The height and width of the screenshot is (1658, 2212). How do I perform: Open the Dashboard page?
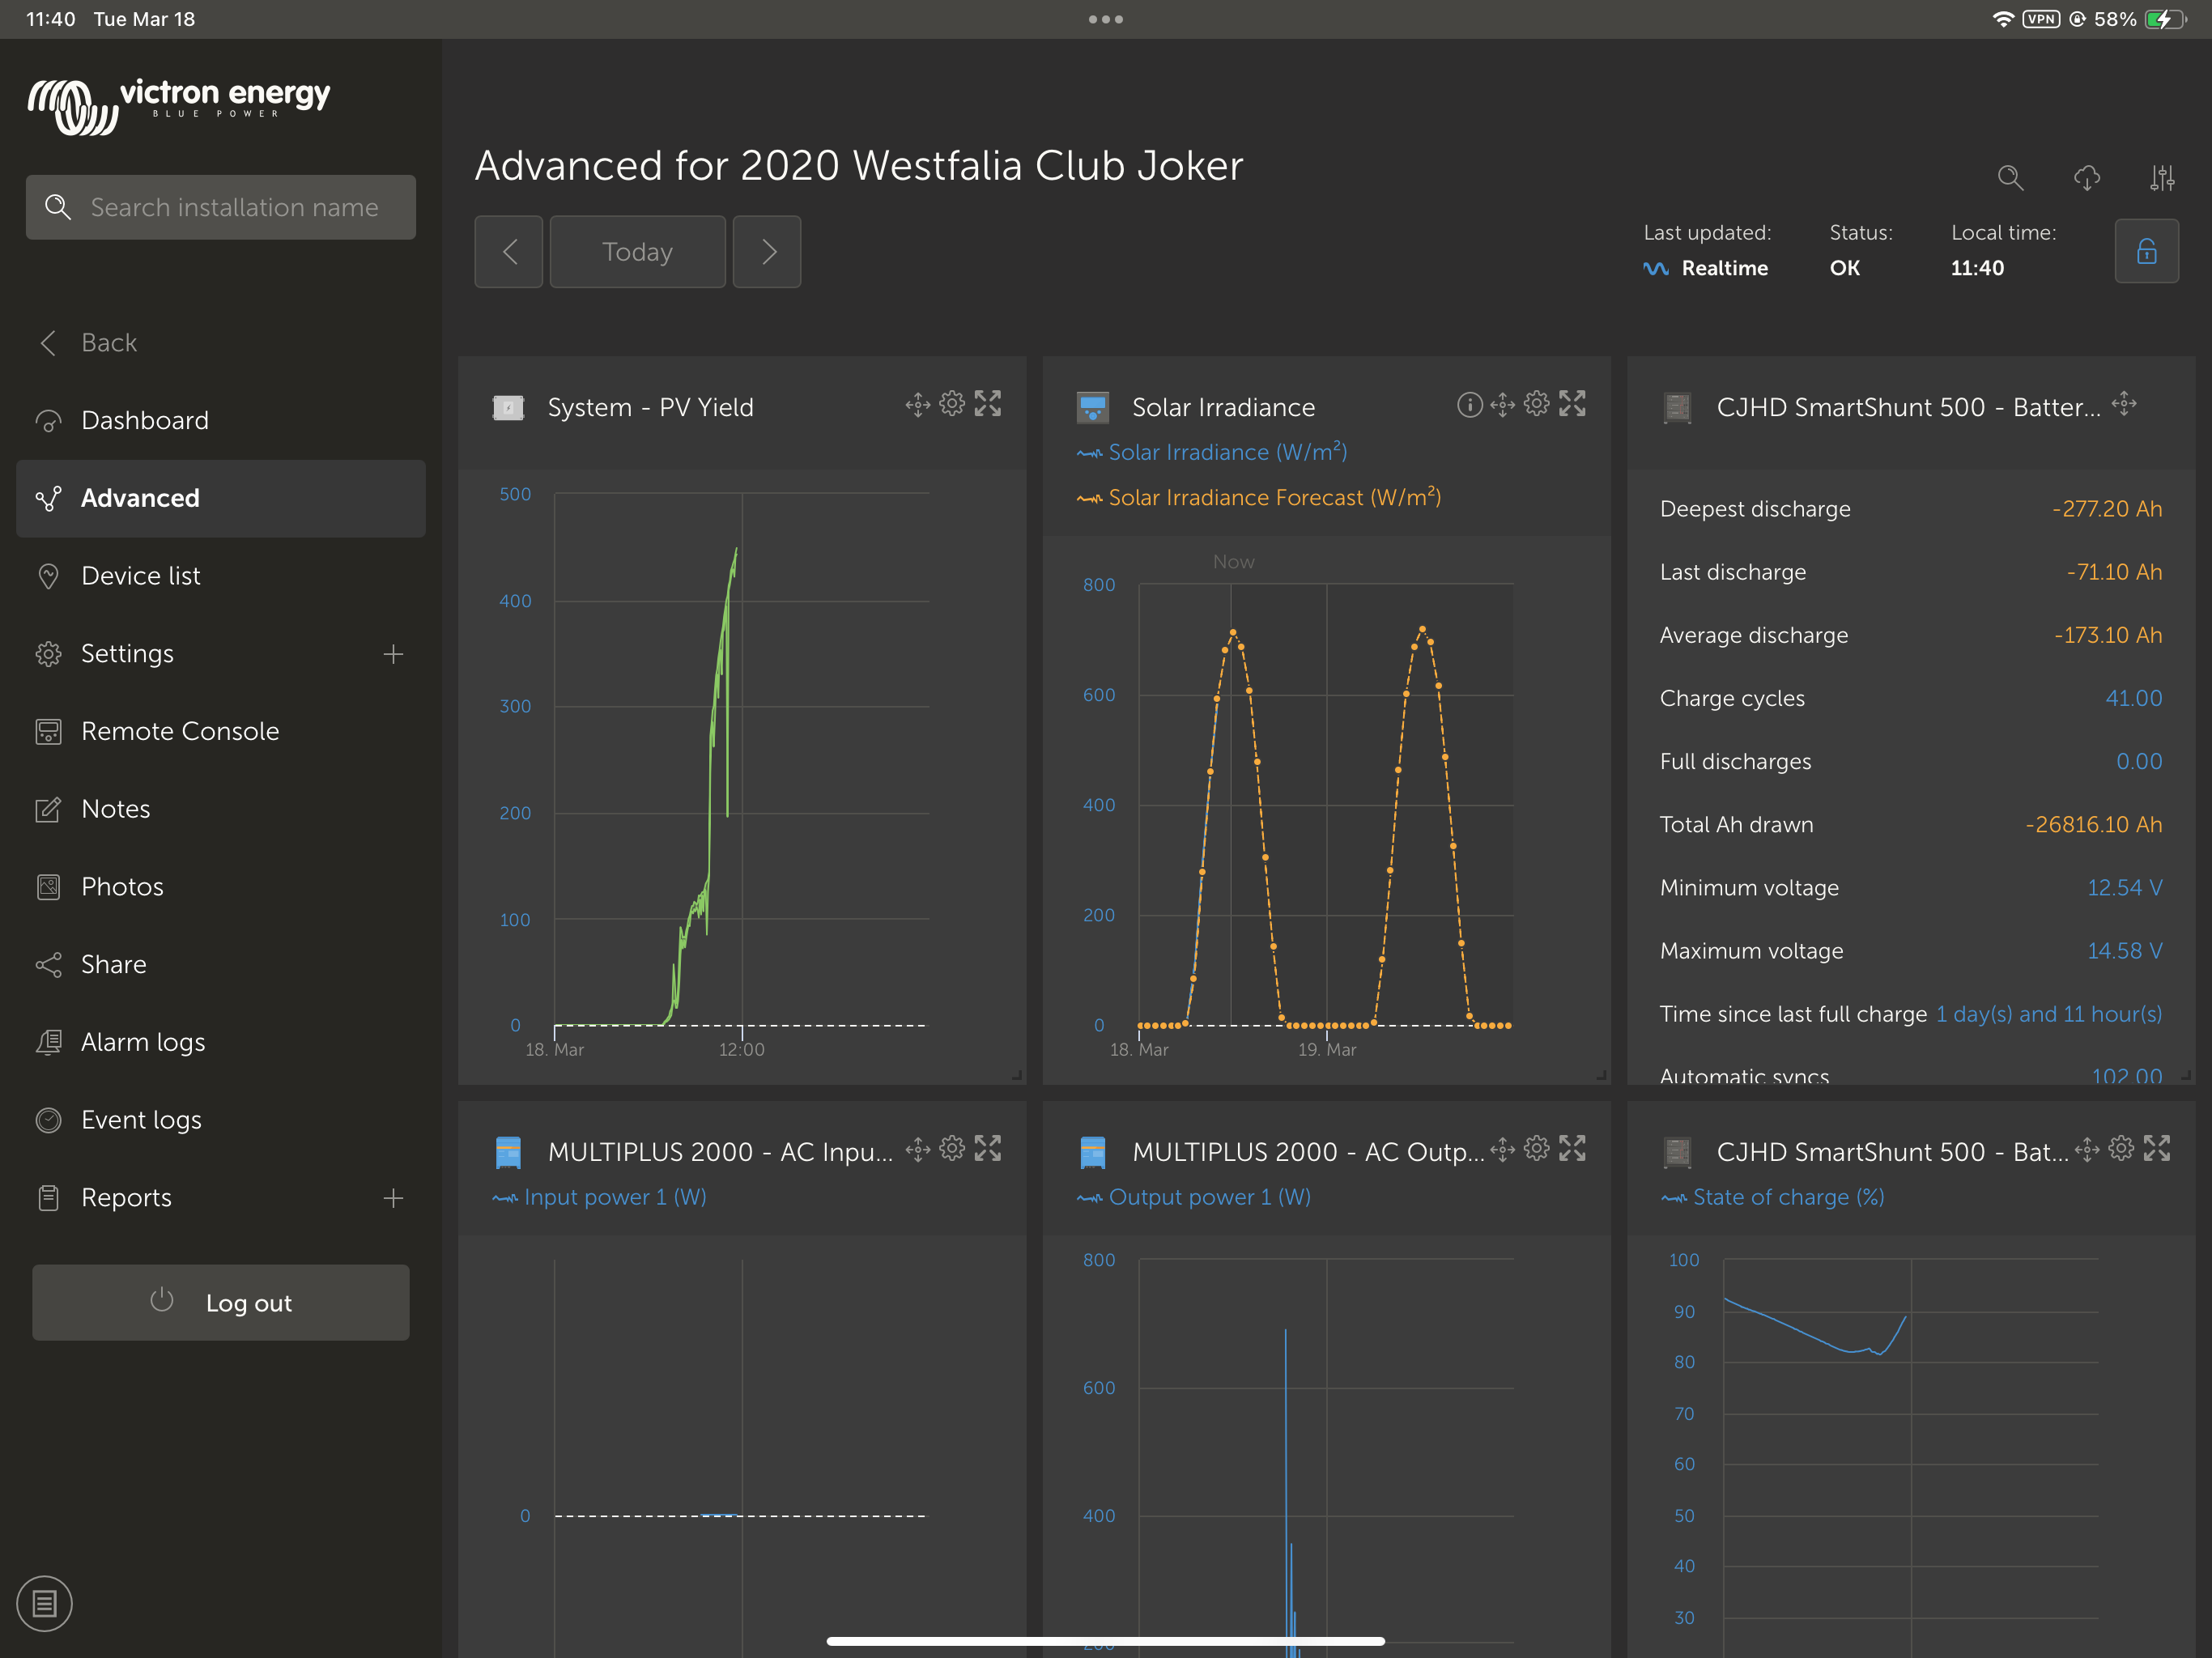pos(221,421)
